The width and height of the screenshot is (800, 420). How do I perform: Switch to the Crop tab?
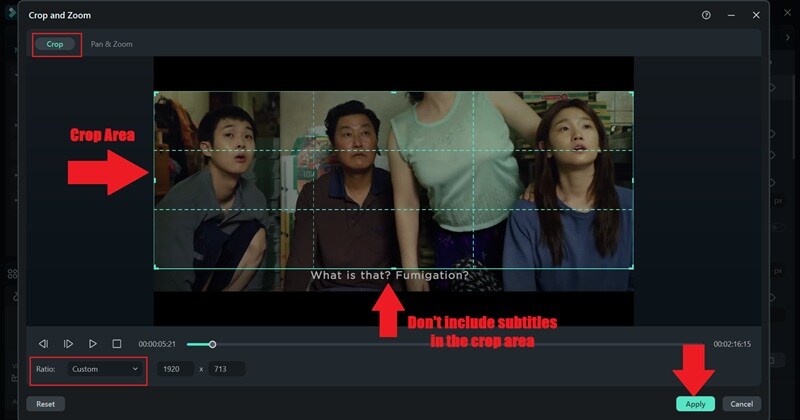pos(55,44)
